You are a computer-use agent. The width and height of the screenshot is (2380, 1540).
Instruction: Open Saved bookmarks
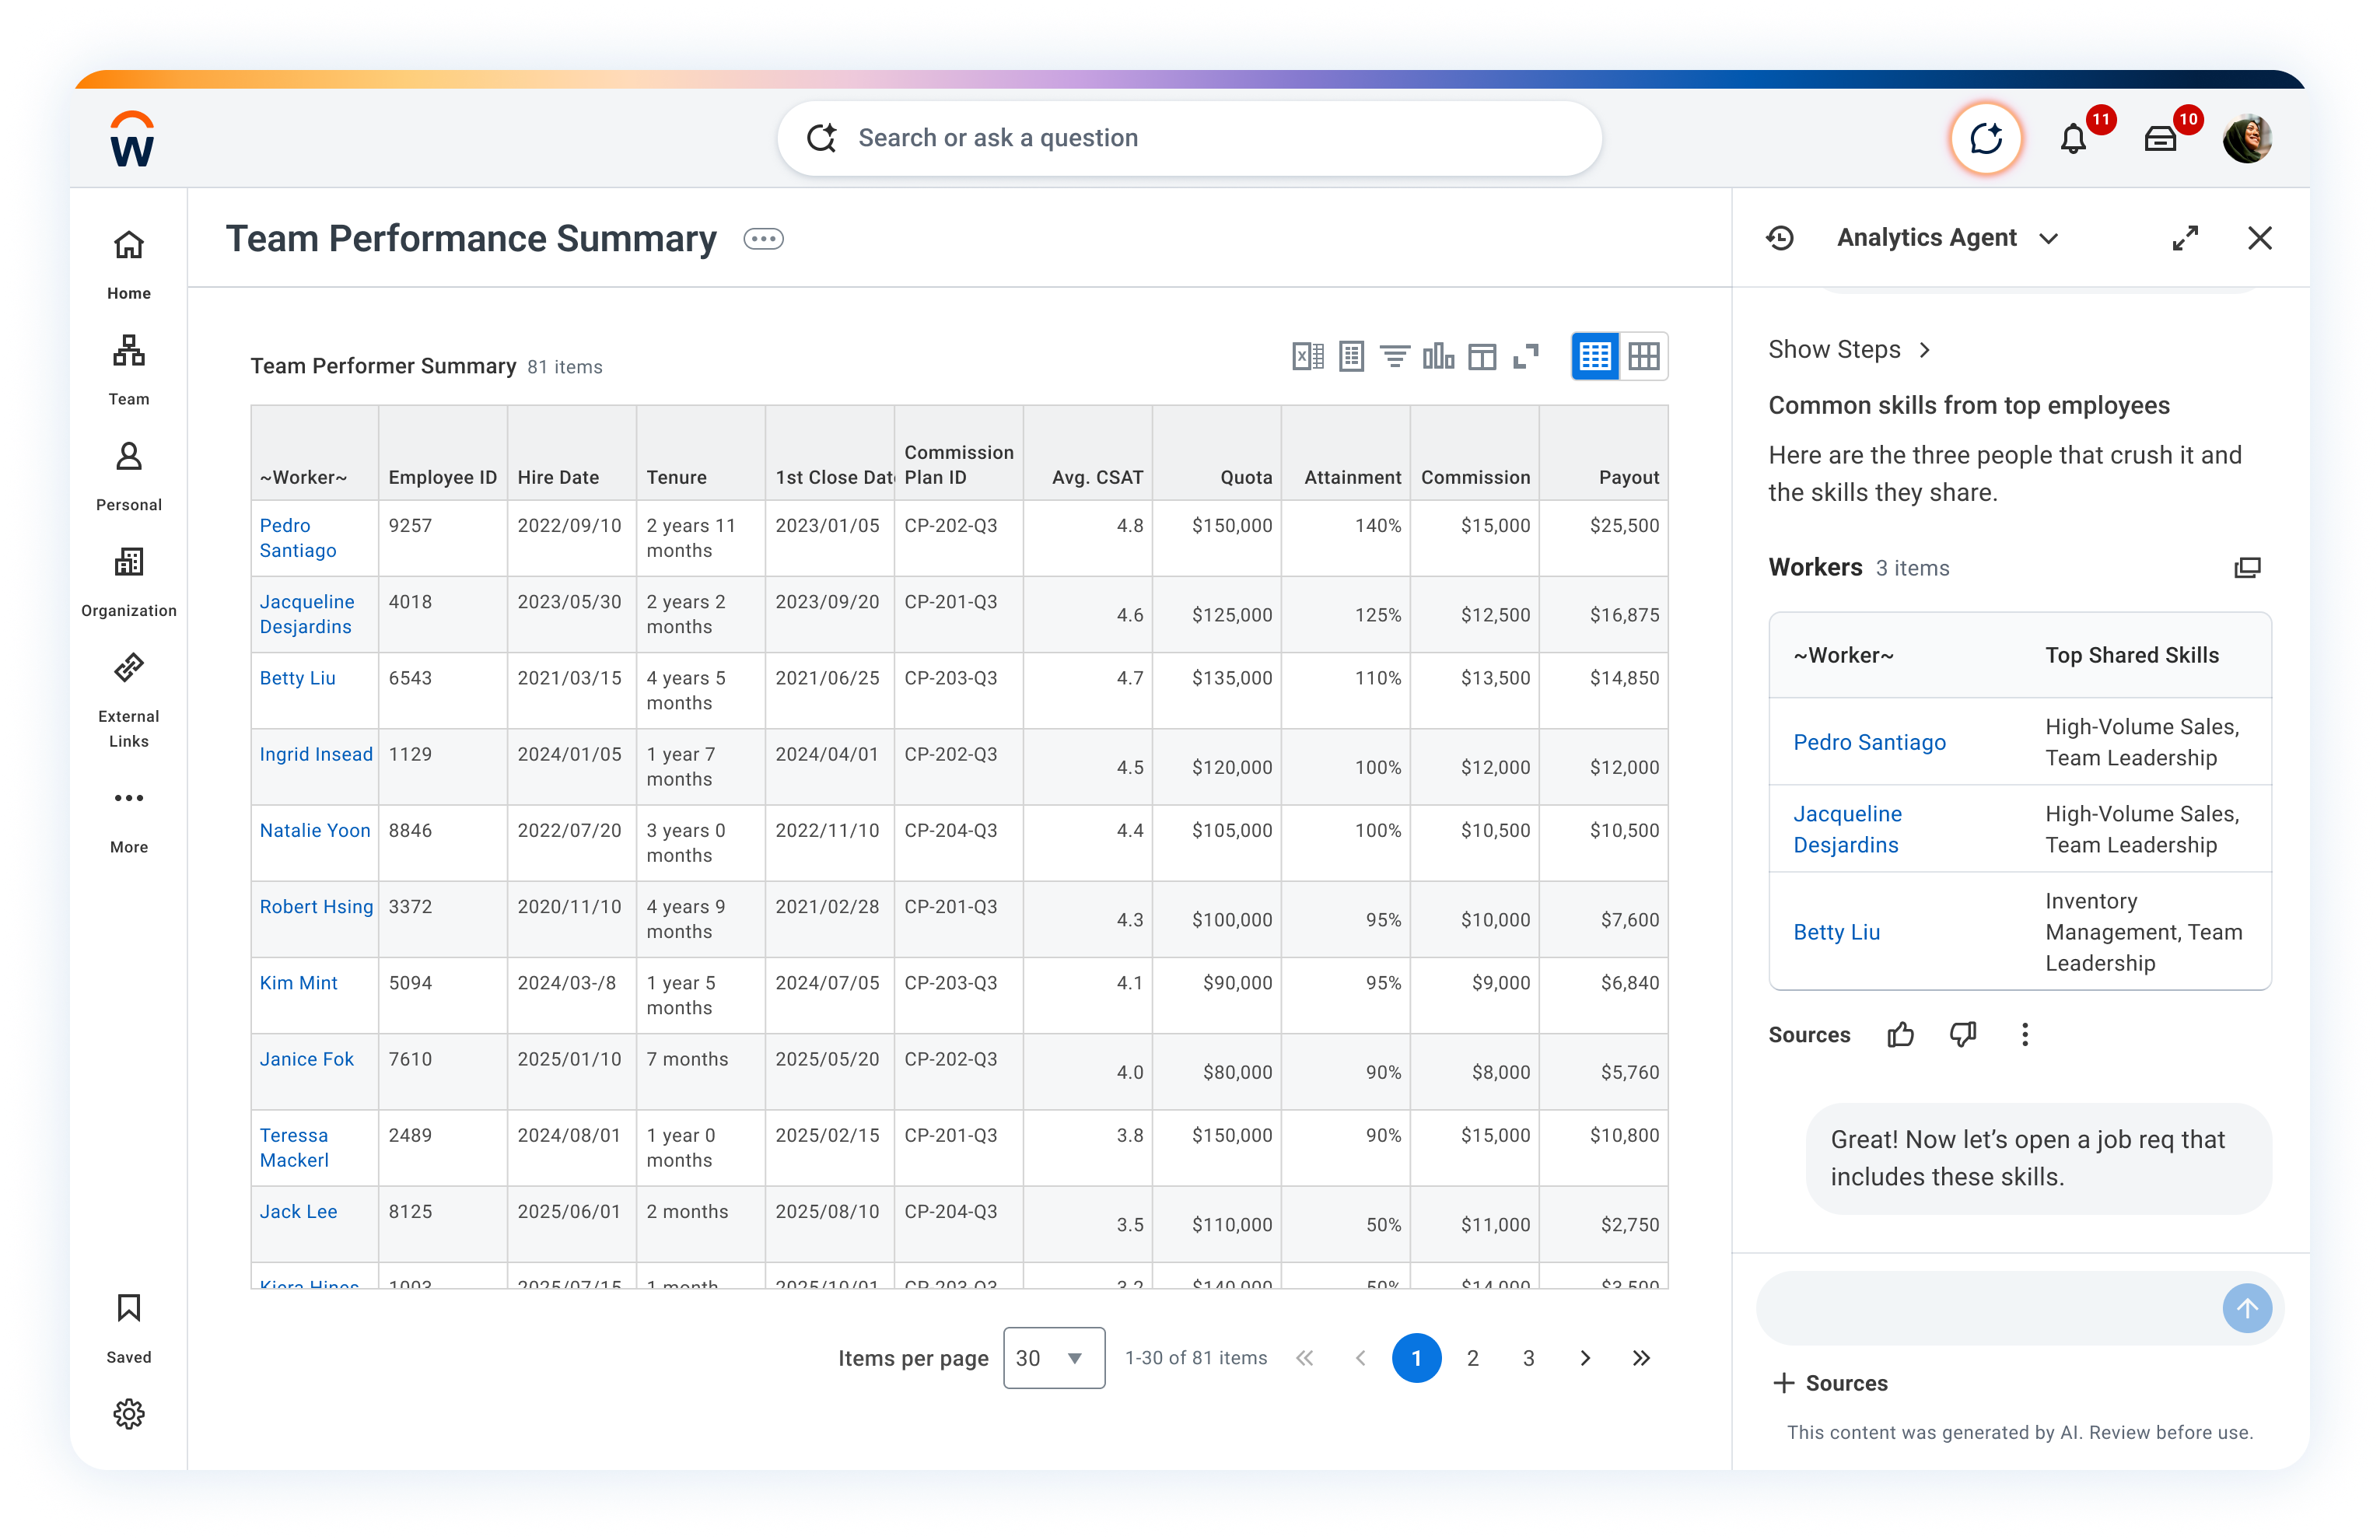pyautogui.click(x=129, y=1328)
